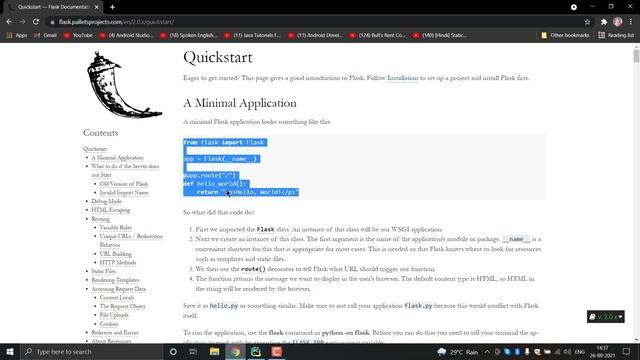Open the Spoken English bookmark
The width and height of the screenshot is (640, 360).
189,36
